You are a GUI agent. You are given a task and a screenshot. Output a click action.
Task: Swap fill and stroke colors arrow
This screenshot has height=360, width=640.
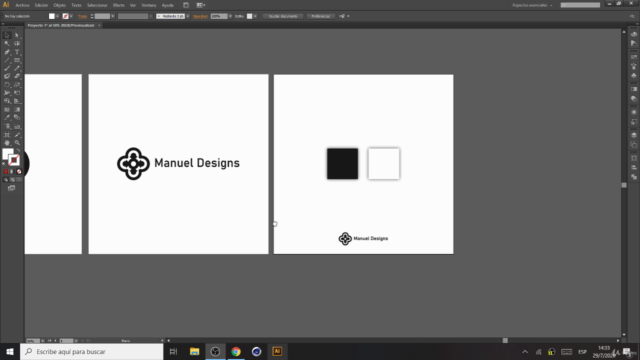click(18, 151)
